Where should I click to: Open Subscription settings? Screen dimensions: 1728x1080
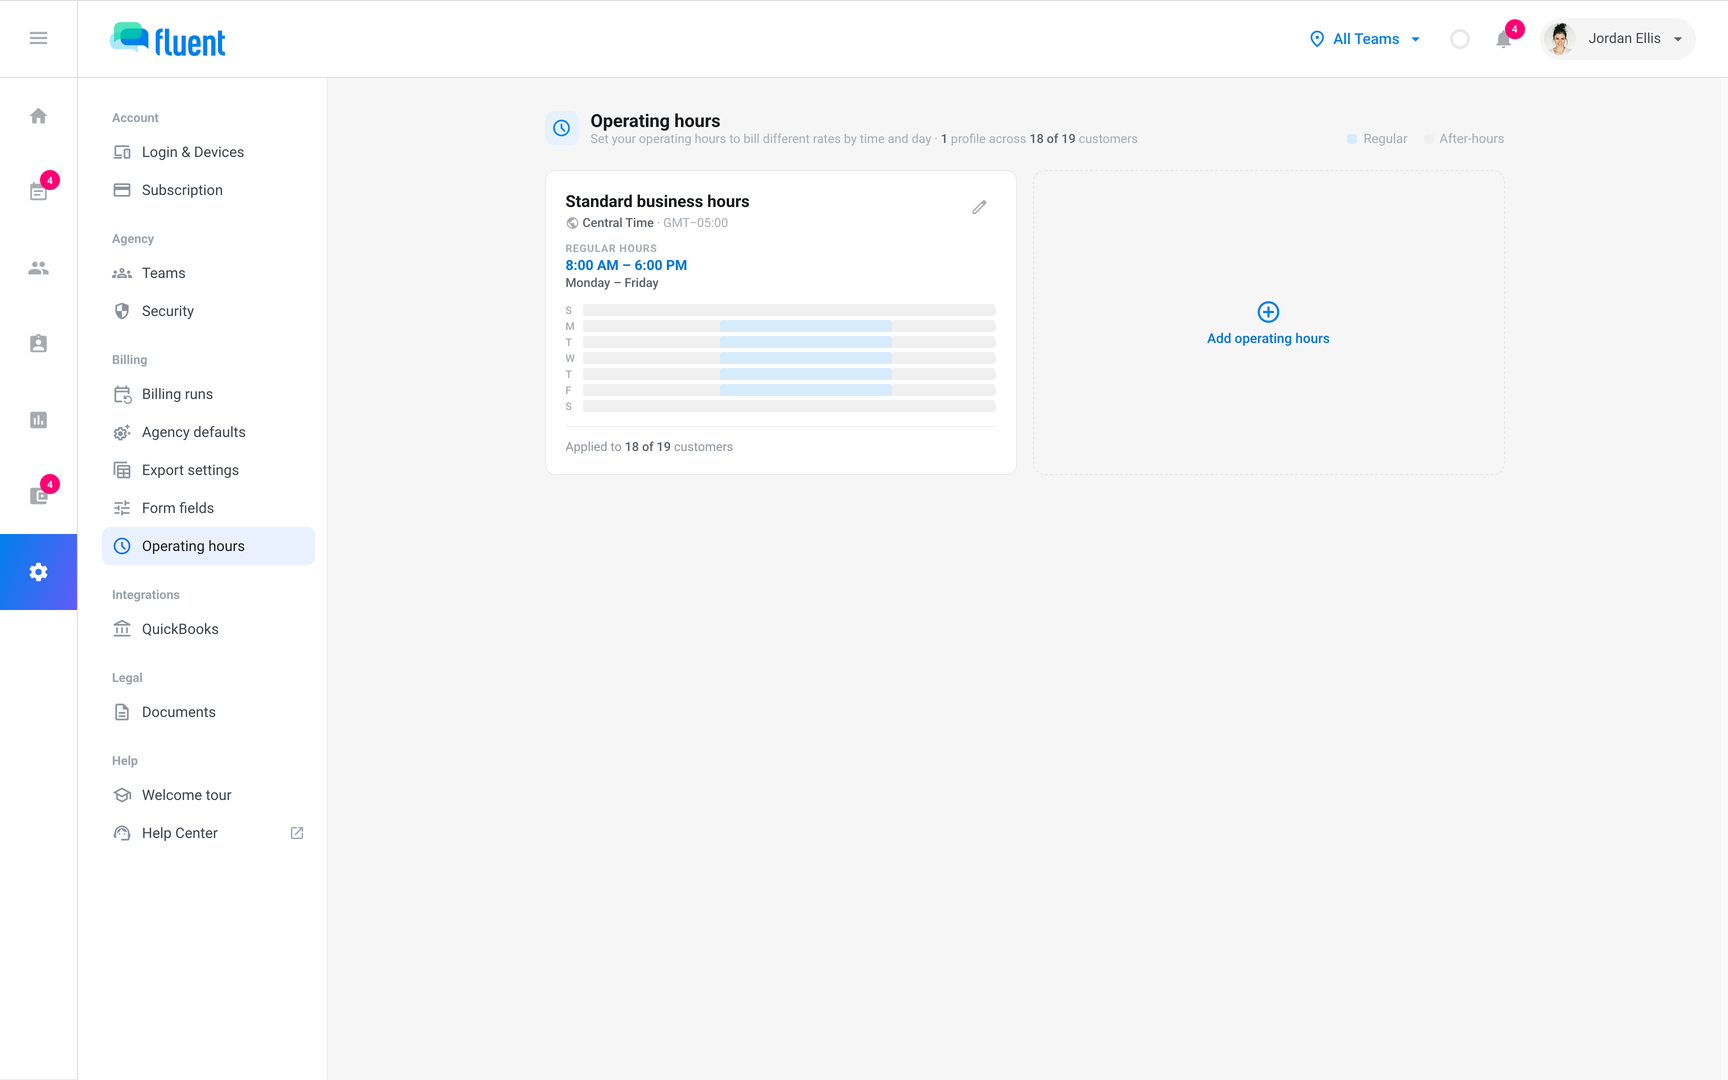tap(208, 190)
